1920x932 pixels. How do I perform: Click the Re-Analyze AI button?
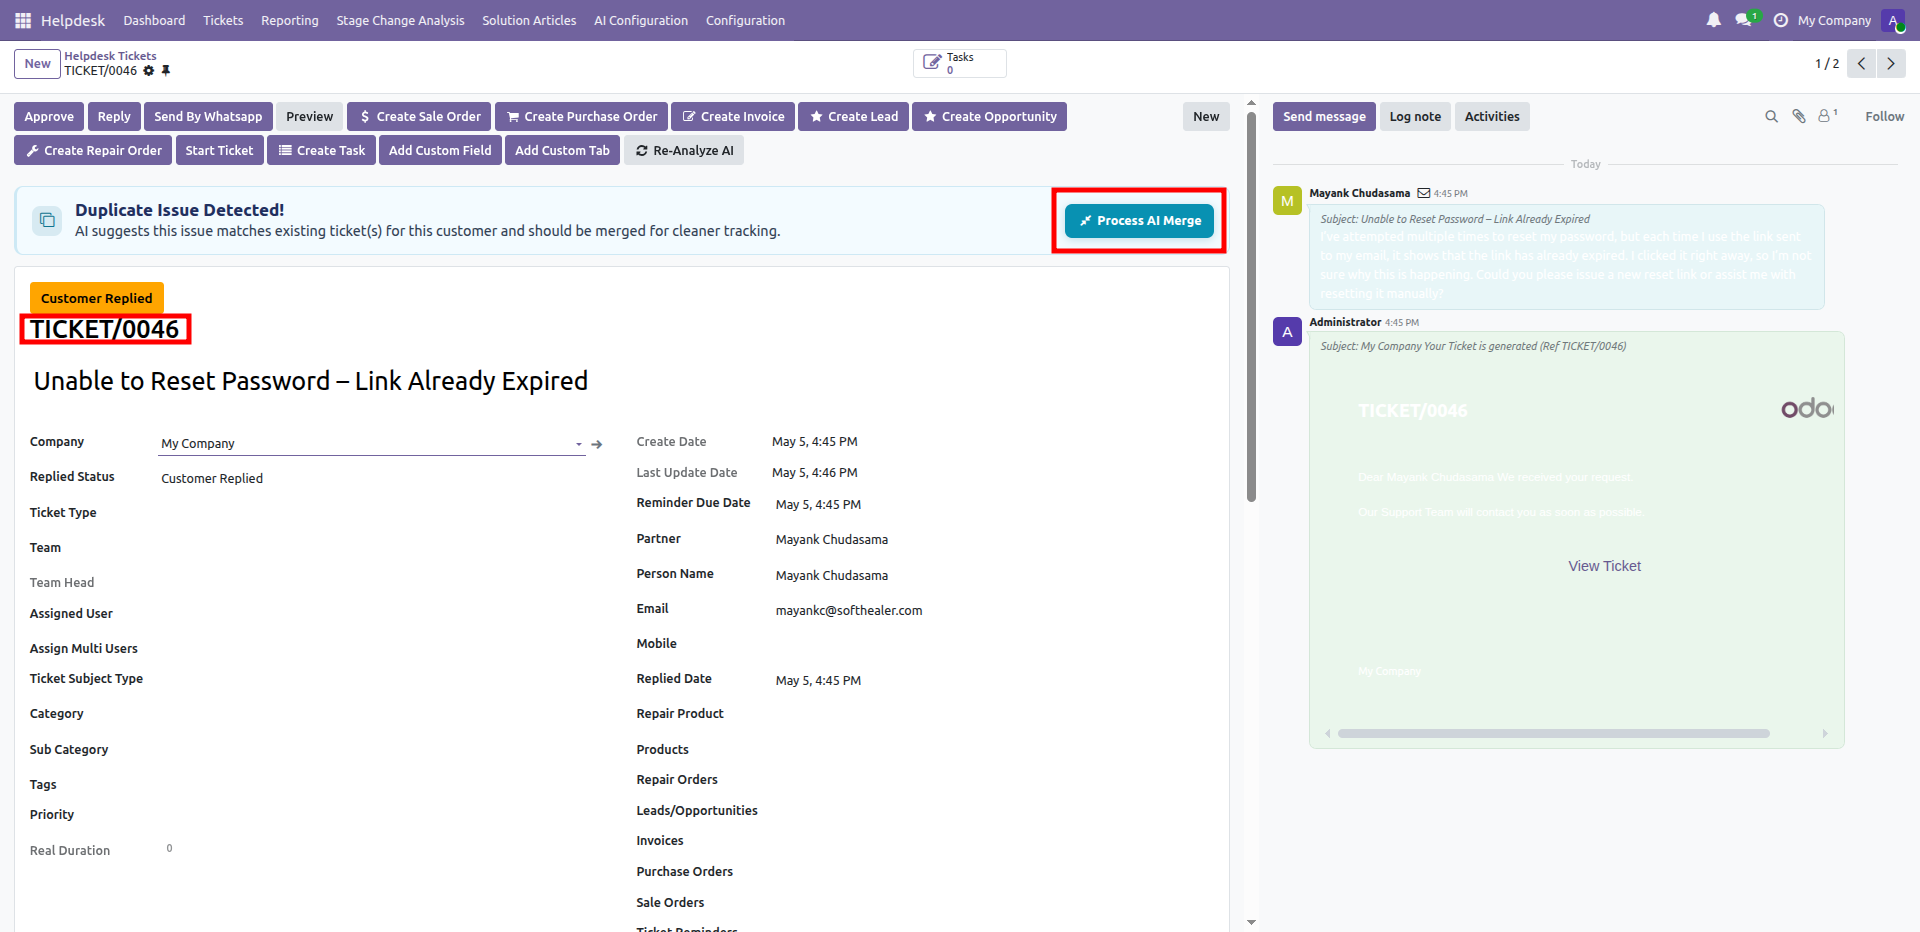[684, 151]
